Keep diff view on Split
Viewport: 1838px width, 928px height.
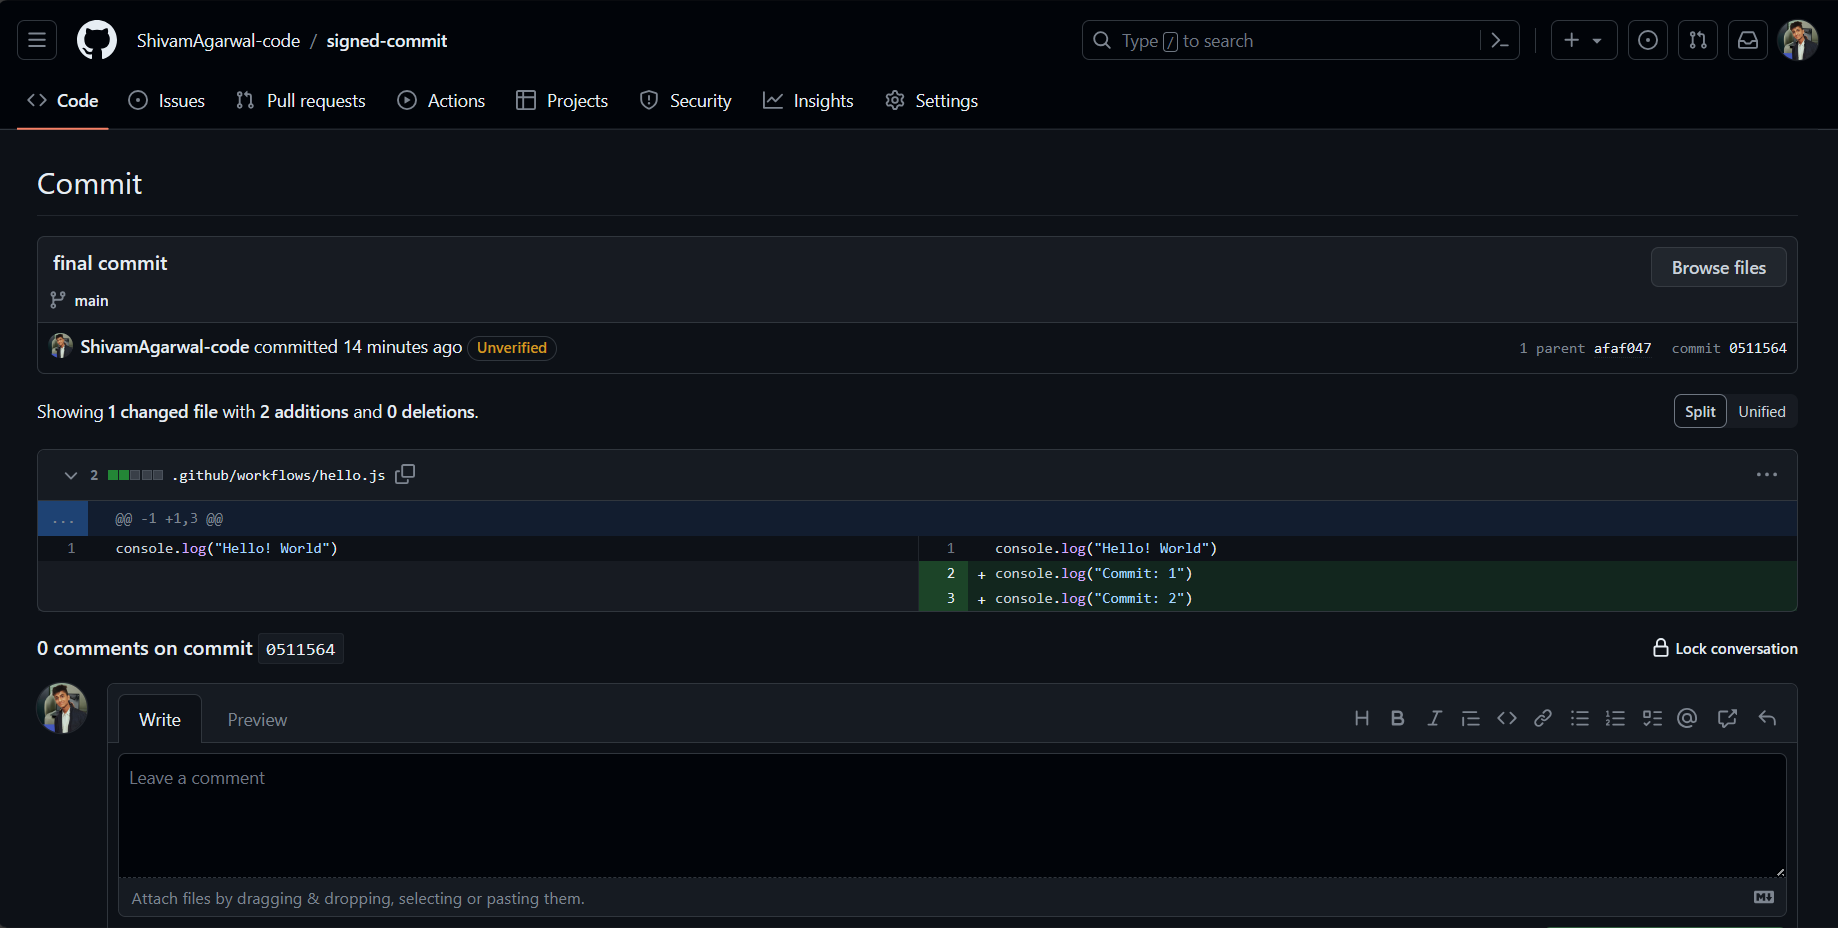click(x=1700, y=411)
